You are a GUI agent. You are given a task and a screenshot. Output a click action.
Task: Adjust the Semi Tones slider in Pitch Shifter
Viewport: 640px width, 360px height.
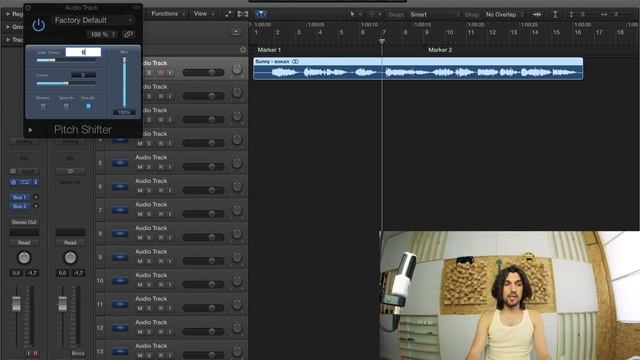click(x=66, y=60)
